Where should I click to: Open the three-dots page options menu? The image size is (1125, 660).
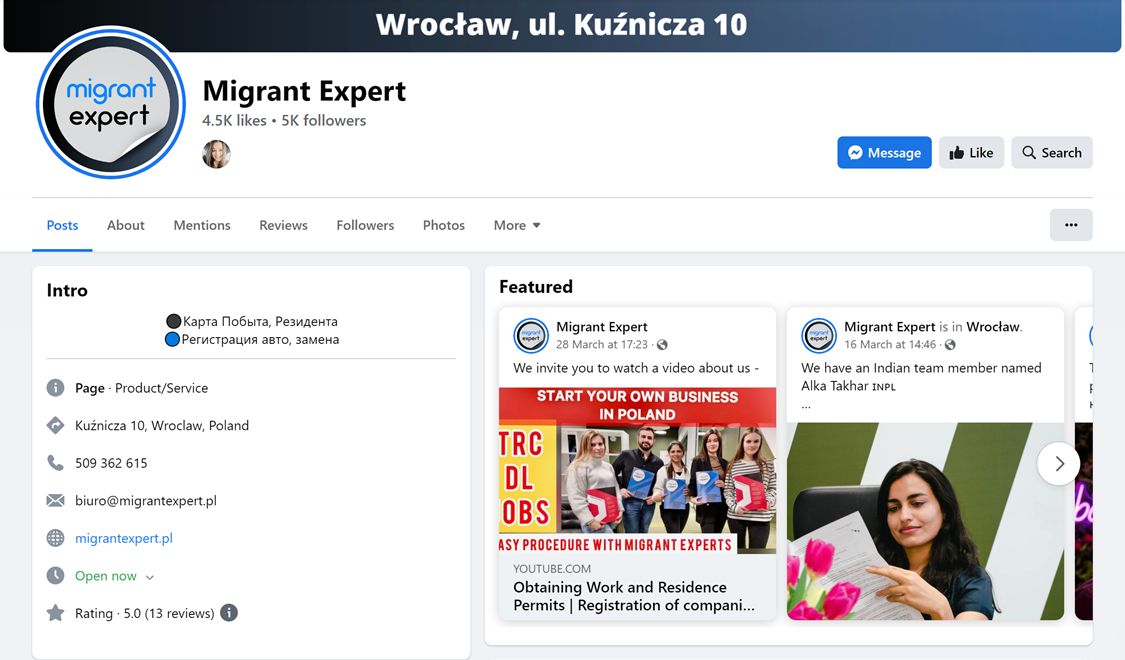point(1071,225)
